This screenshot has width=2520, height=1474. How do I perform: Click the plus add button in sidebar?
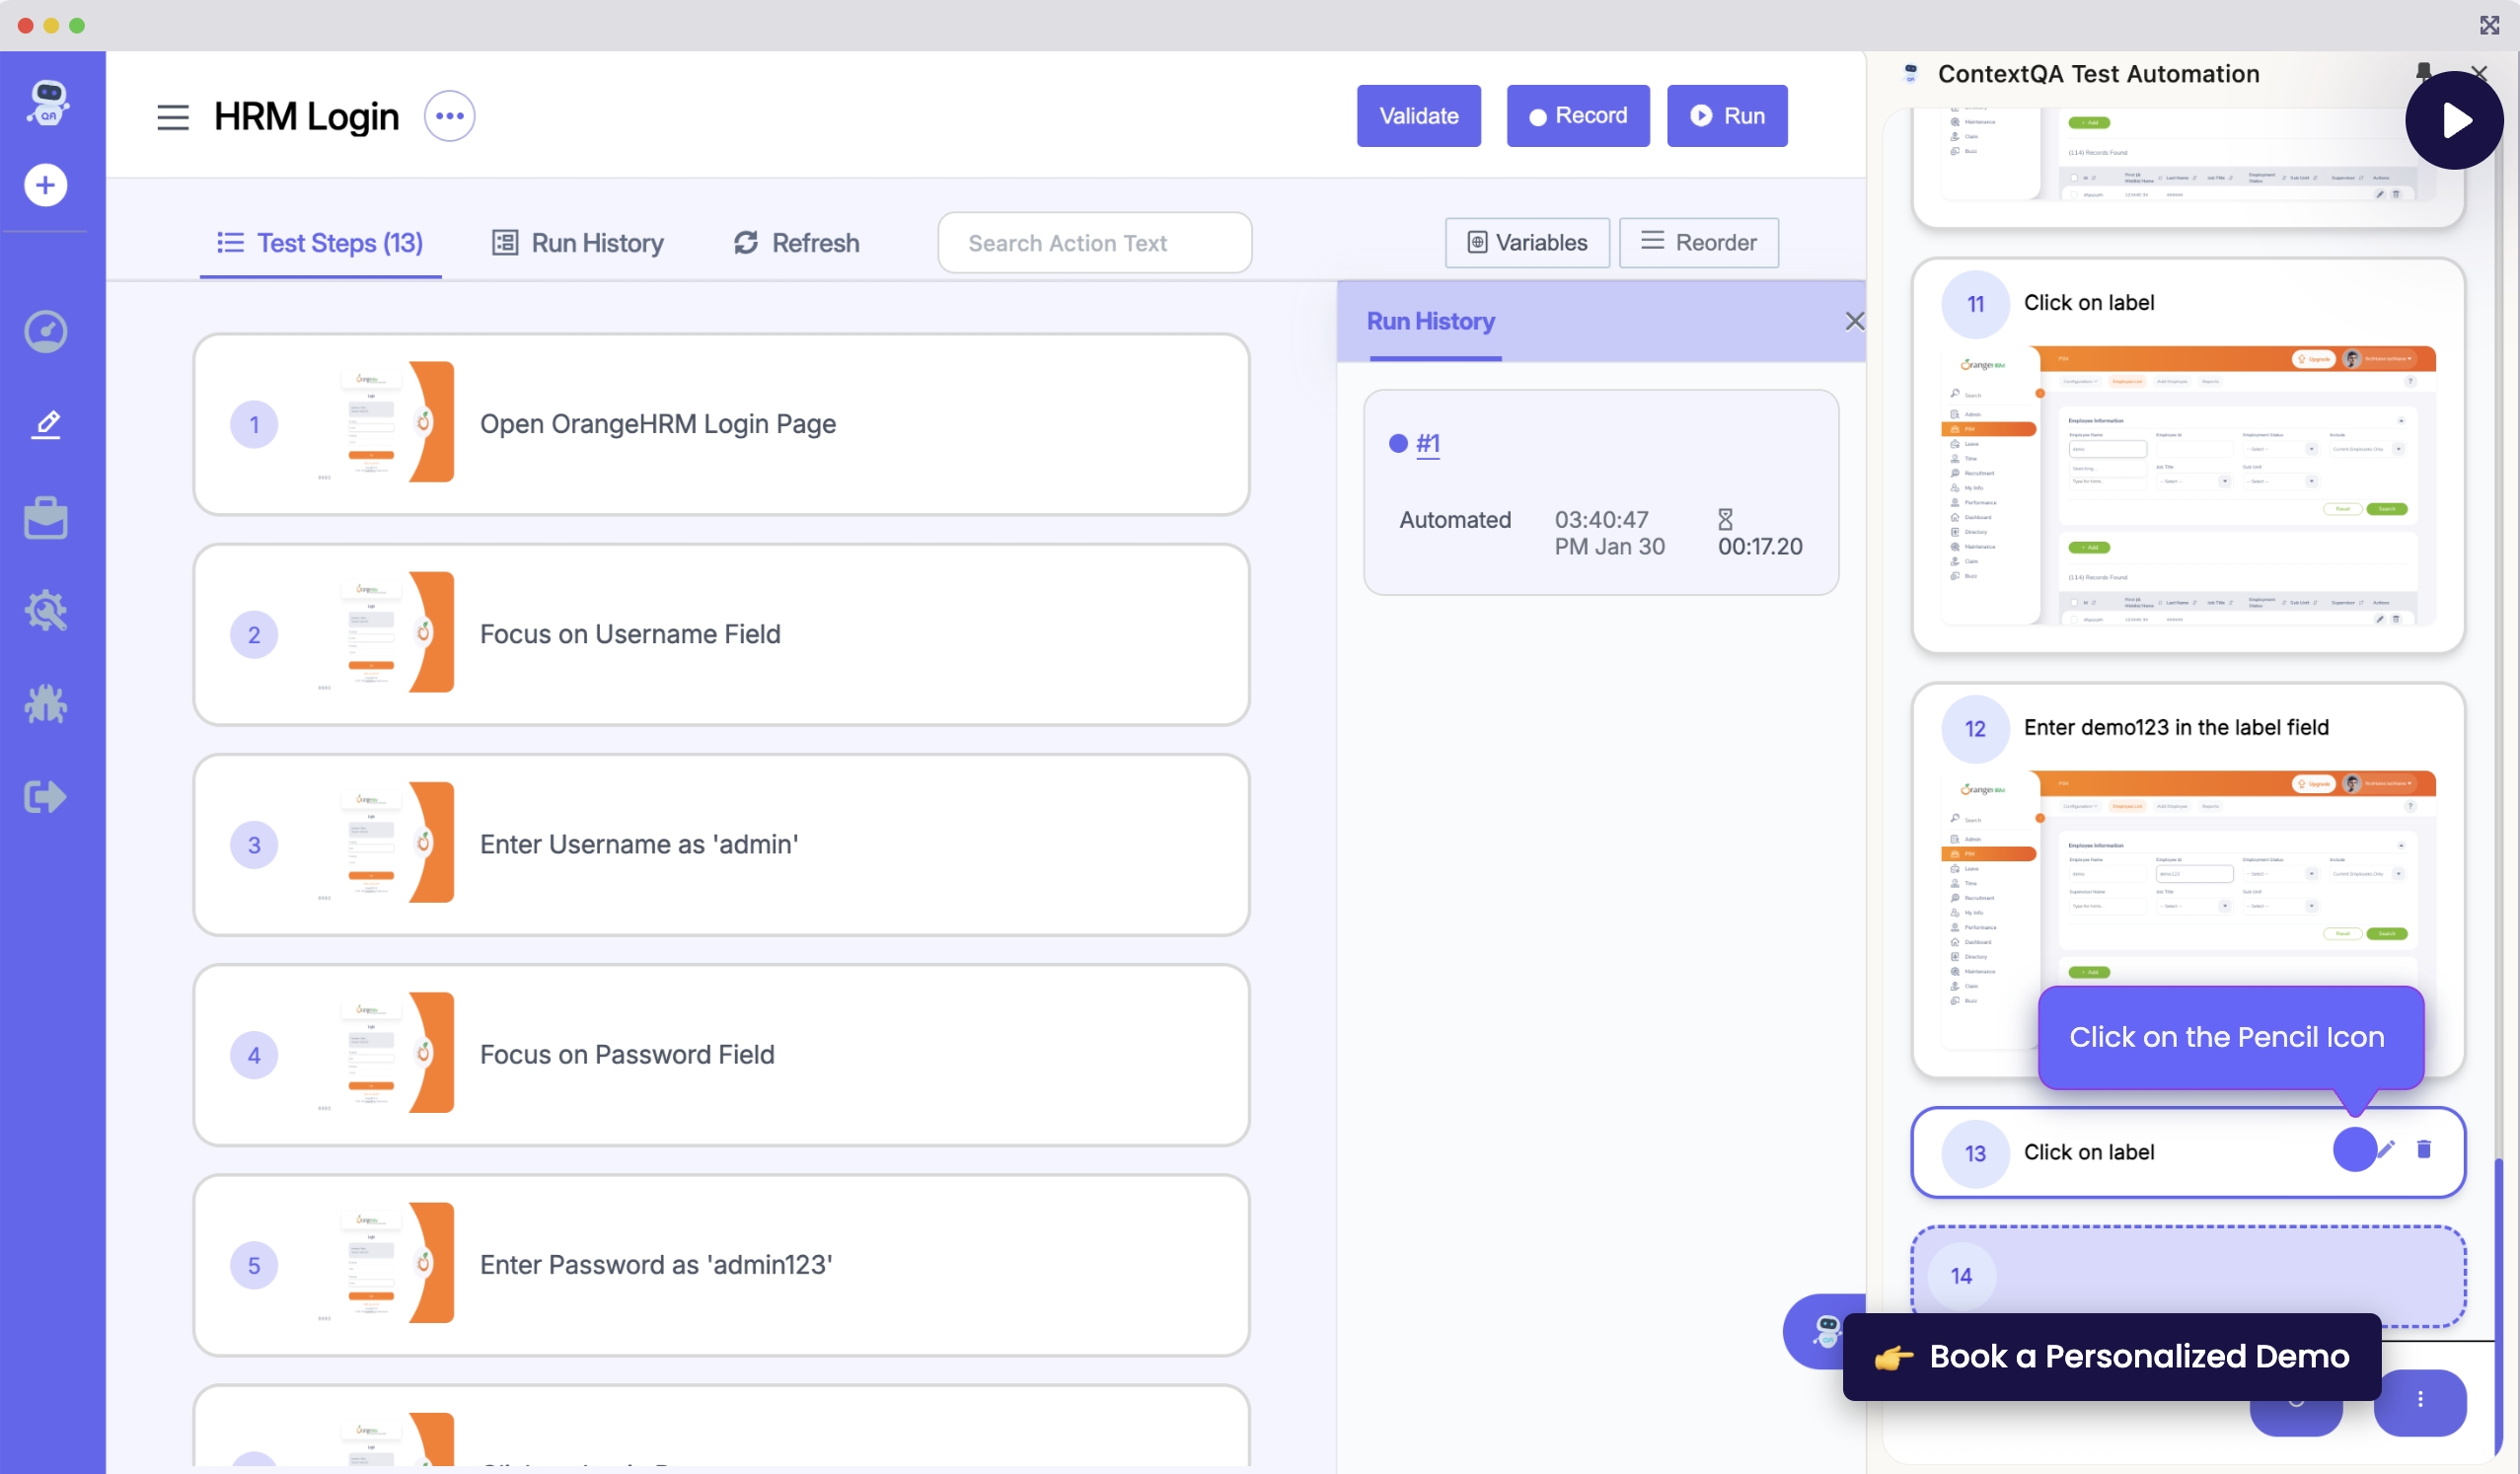(x=45, y=185)
